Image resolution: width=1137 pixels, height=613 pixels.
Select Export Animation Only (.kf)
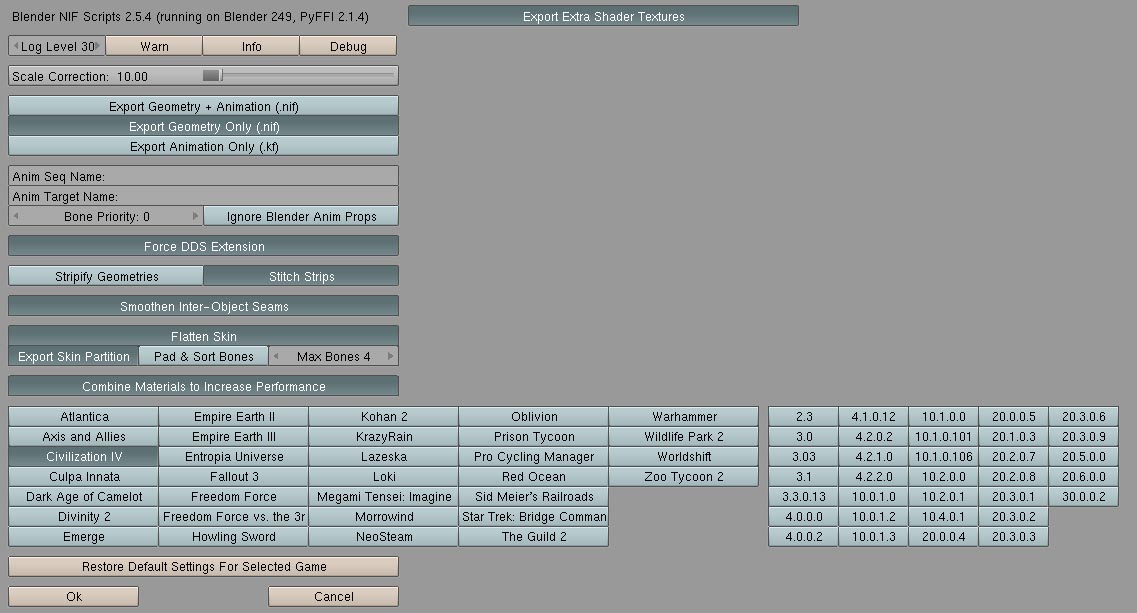(x=203, y=146)
